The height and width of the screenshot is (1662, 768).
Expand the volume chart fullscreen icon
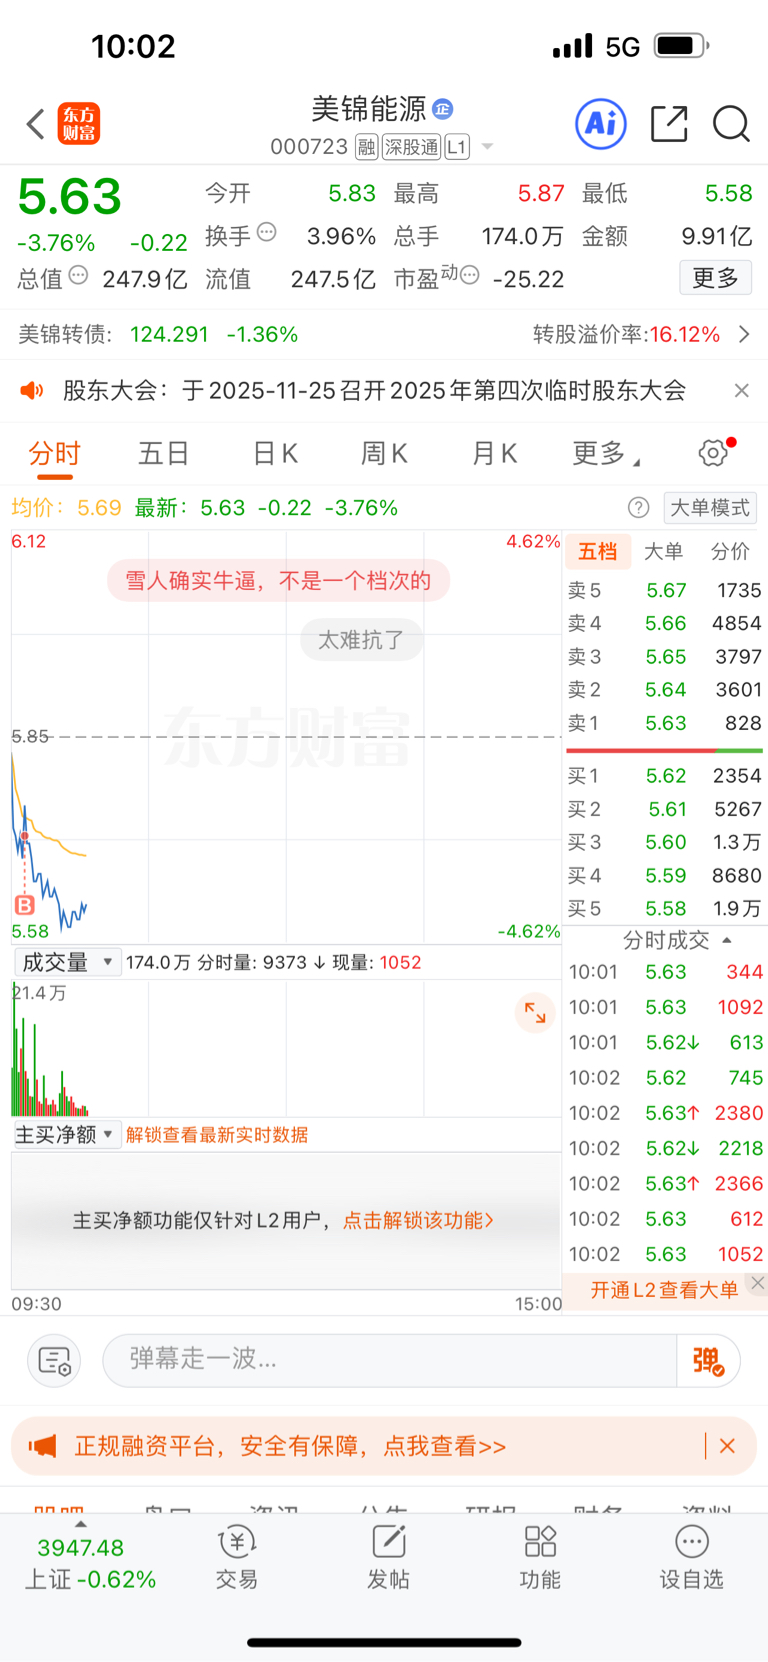click(535, 1013)
